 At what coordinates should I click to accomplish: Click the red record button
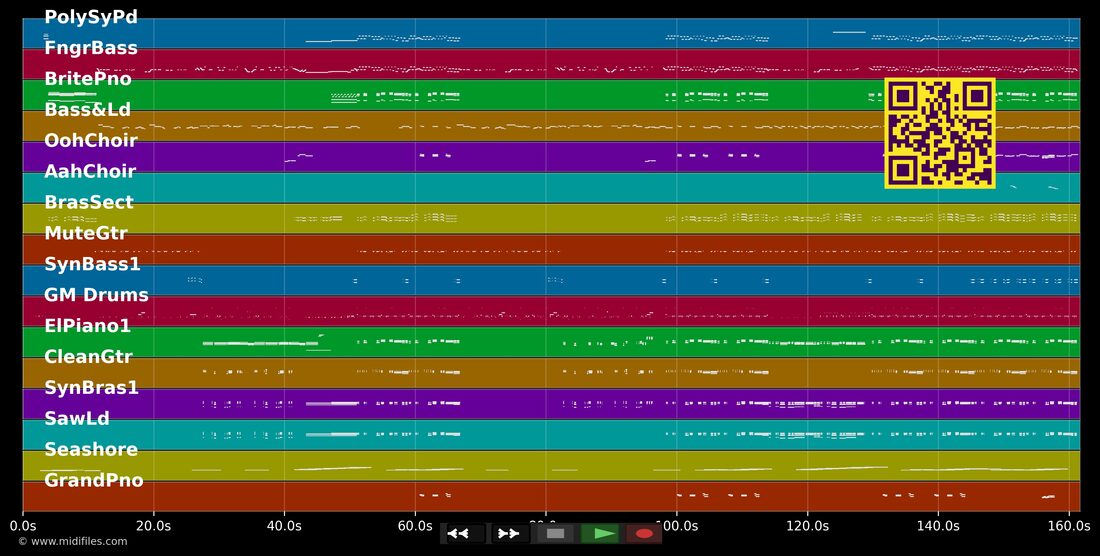coord(643,534)
